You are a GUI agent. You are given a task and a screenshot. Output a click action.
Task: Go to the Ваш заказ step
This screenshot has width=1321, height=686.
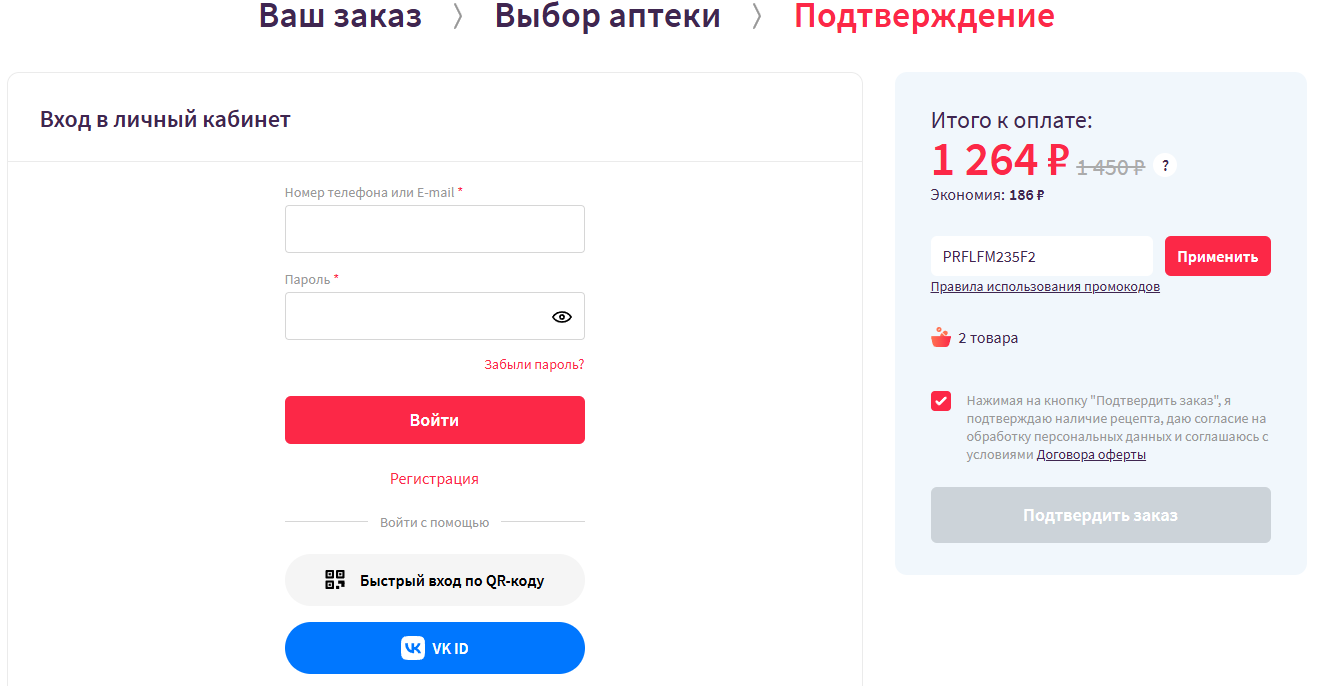coord(340,17)
